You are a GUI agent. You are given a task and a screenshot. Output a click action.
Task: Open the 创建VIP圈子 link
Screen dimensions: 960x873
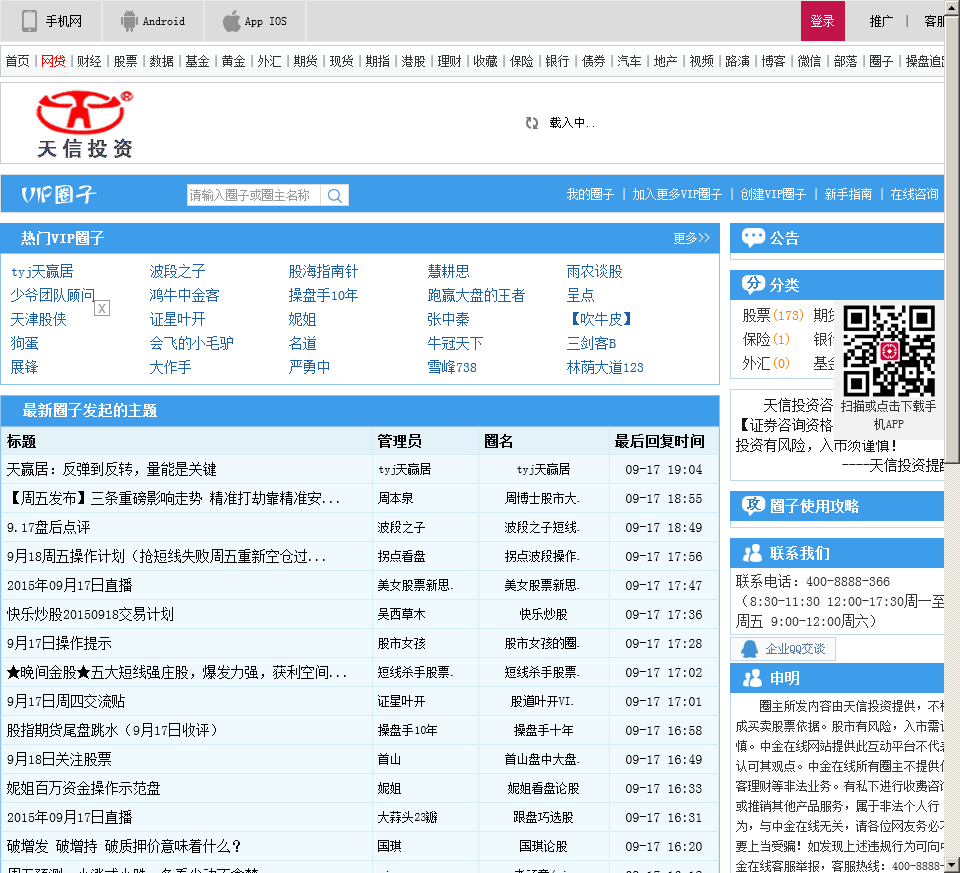(x=773, y=195)
